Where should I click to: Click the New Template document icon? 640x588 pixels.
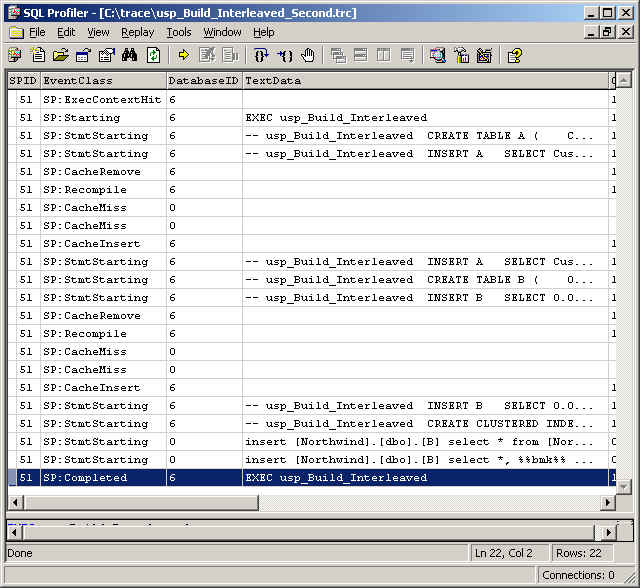(x=38, y=55)
